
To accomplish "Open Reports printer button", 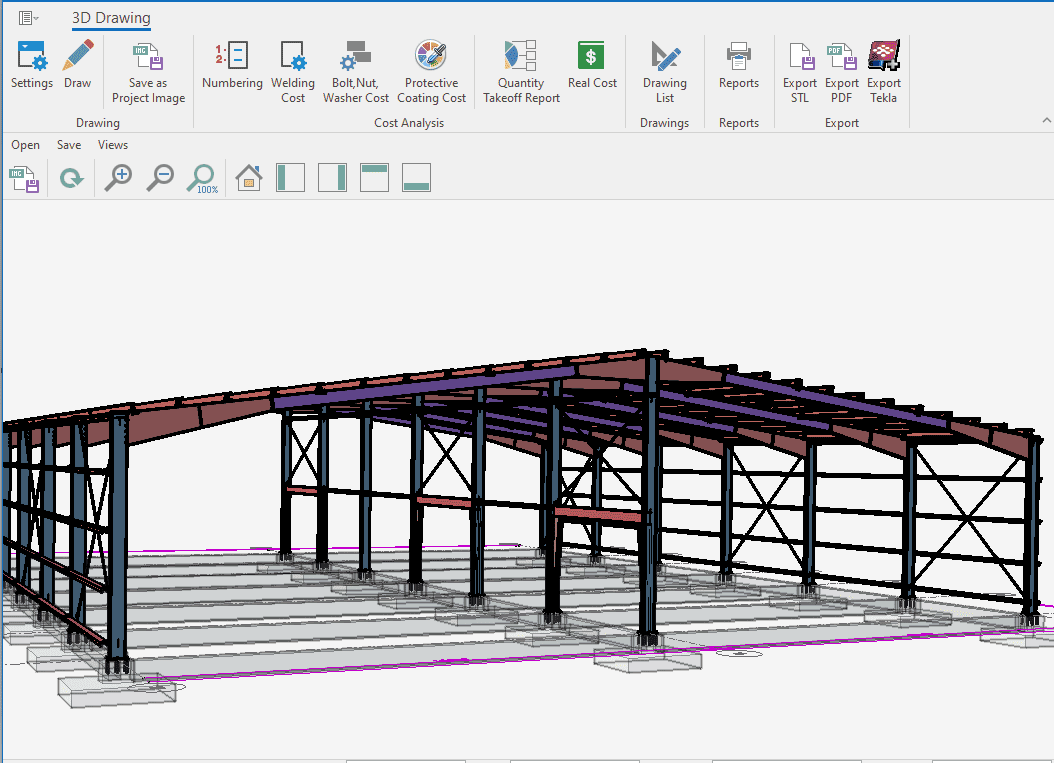I will click(x=739, y=65).
